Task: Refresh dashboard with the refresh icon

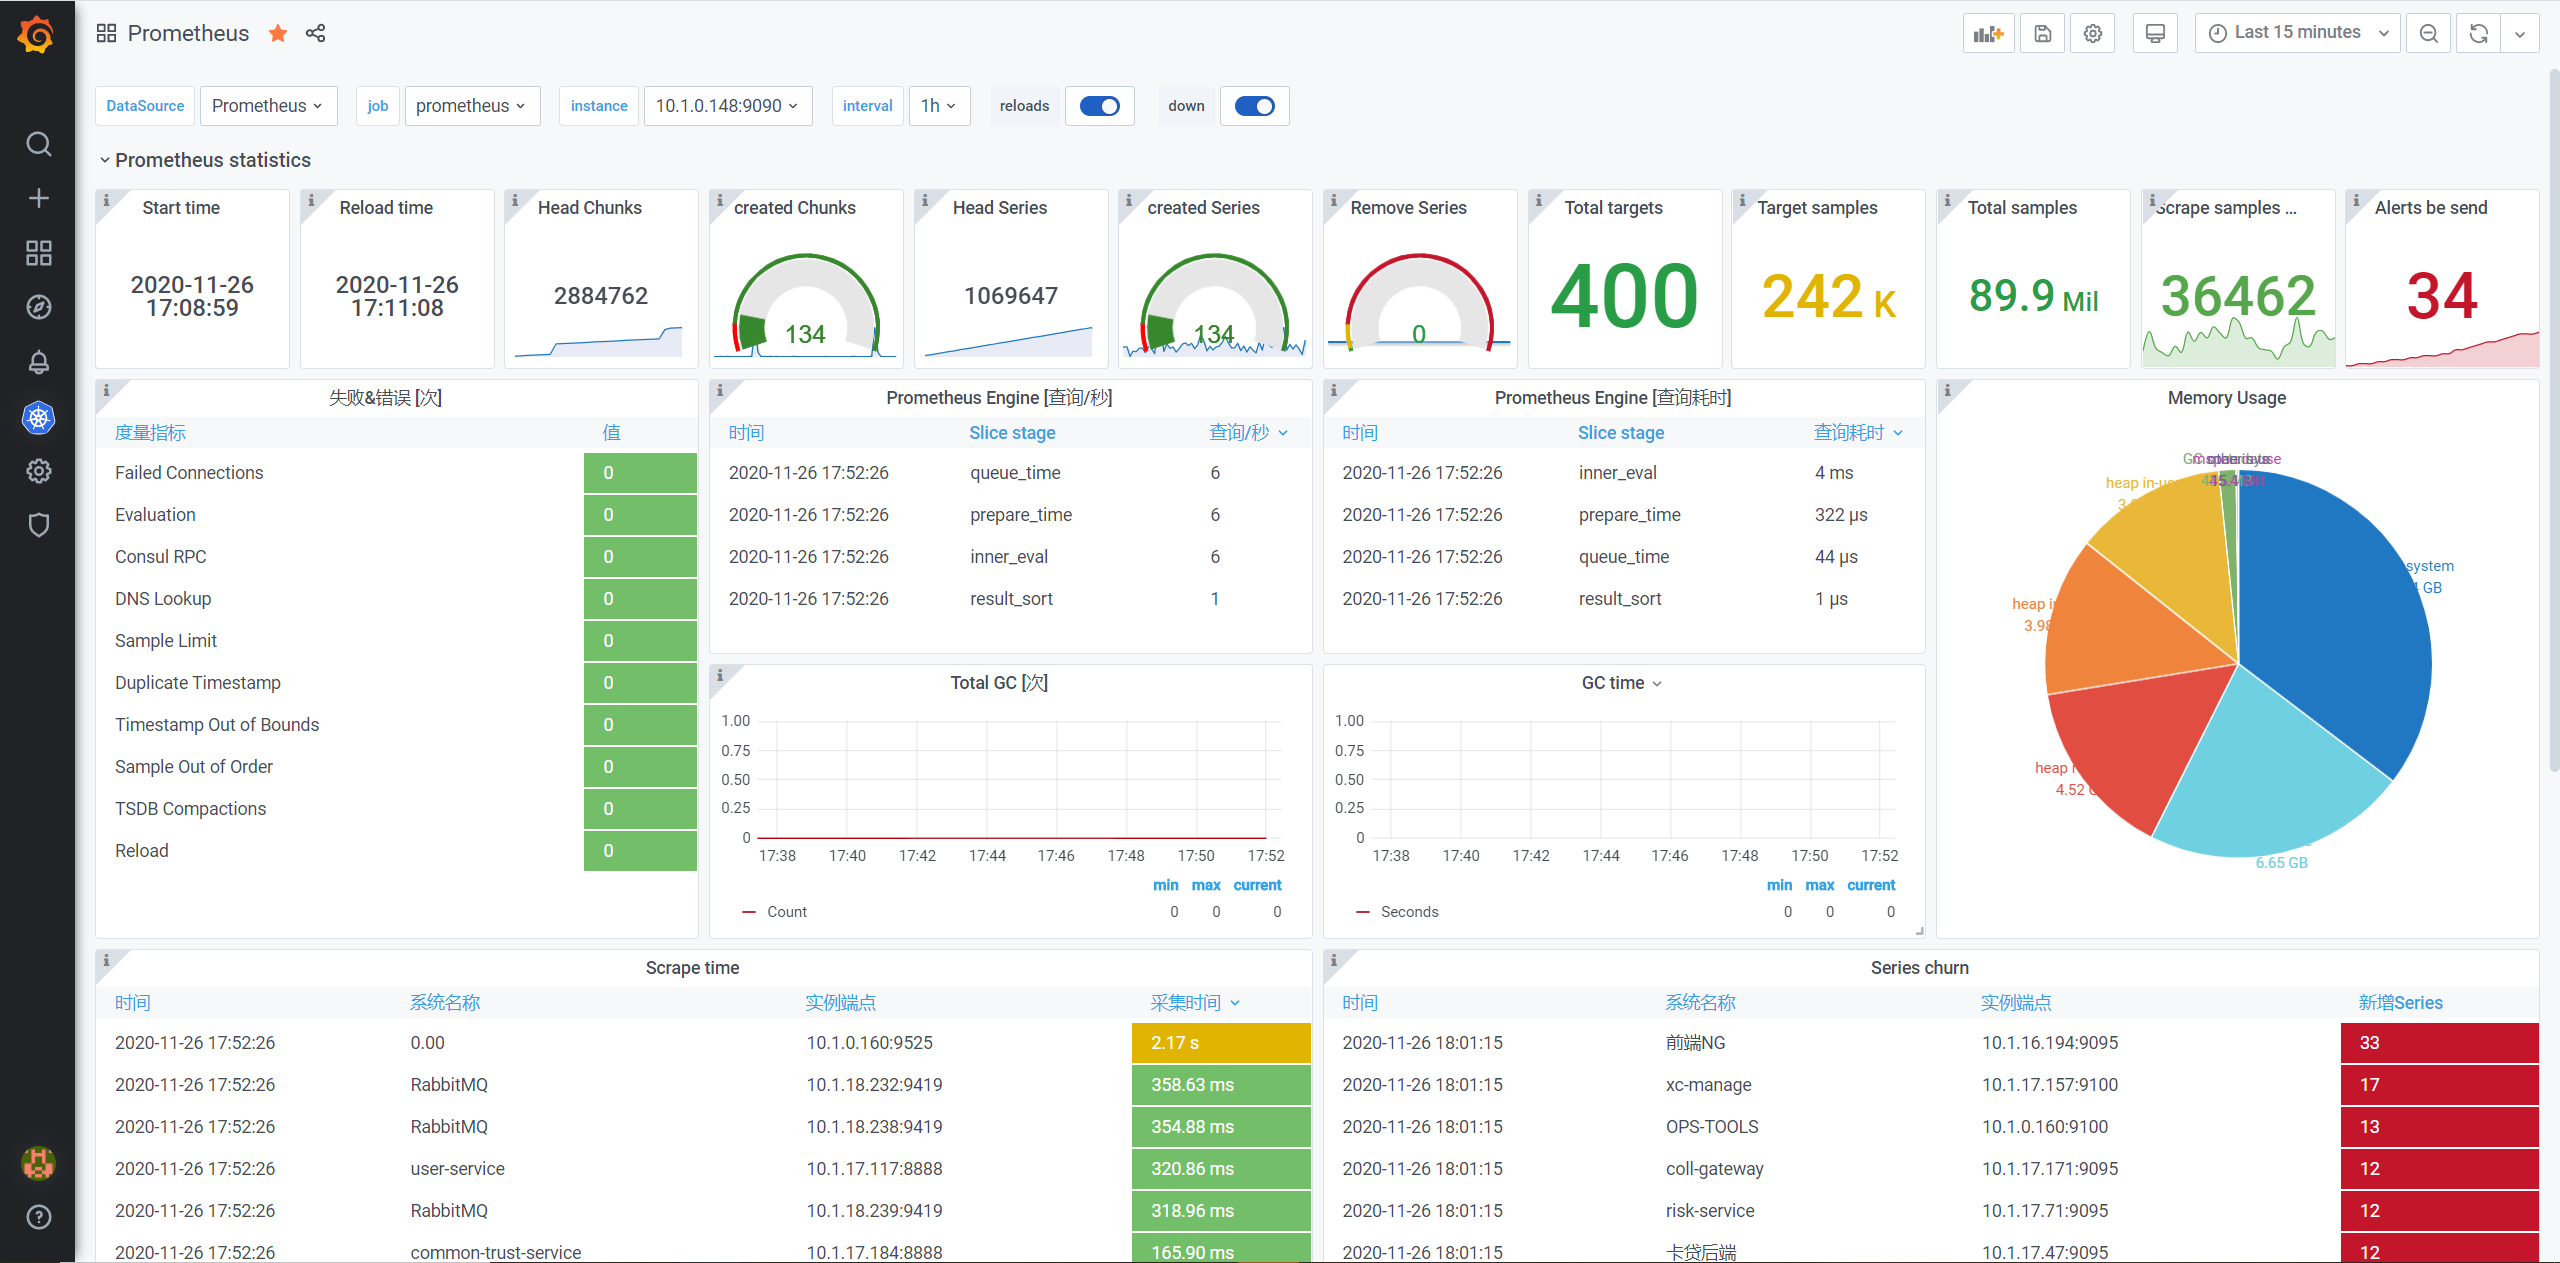Action: (x=2479, y=34)
